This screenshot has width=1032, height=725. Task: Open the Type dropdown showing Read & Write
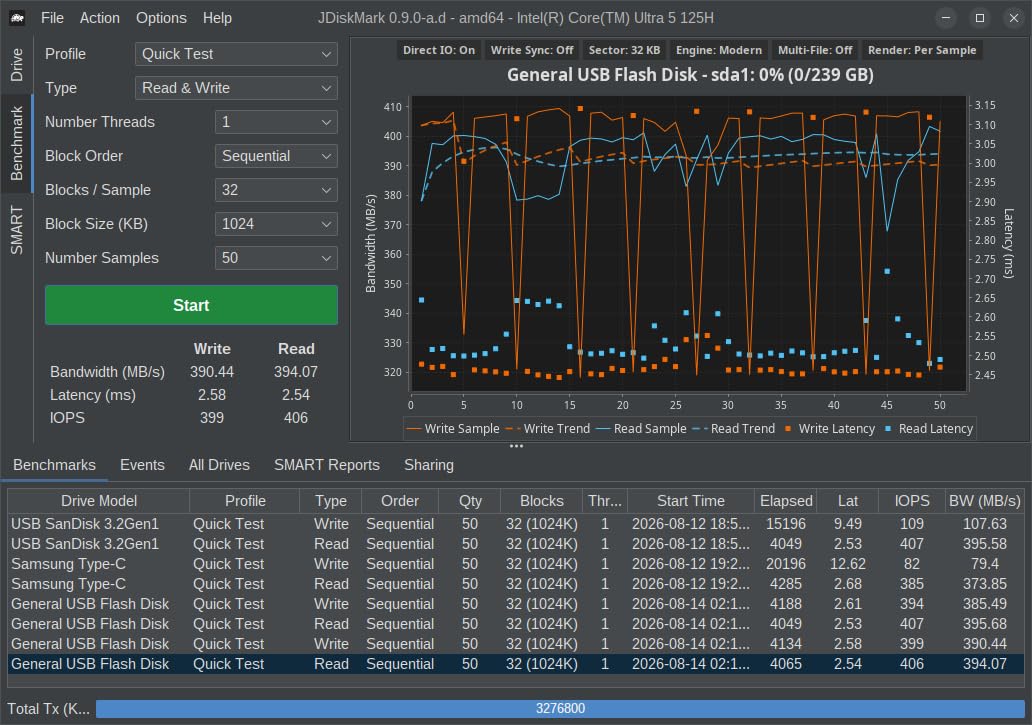click(x=236, y=88)
